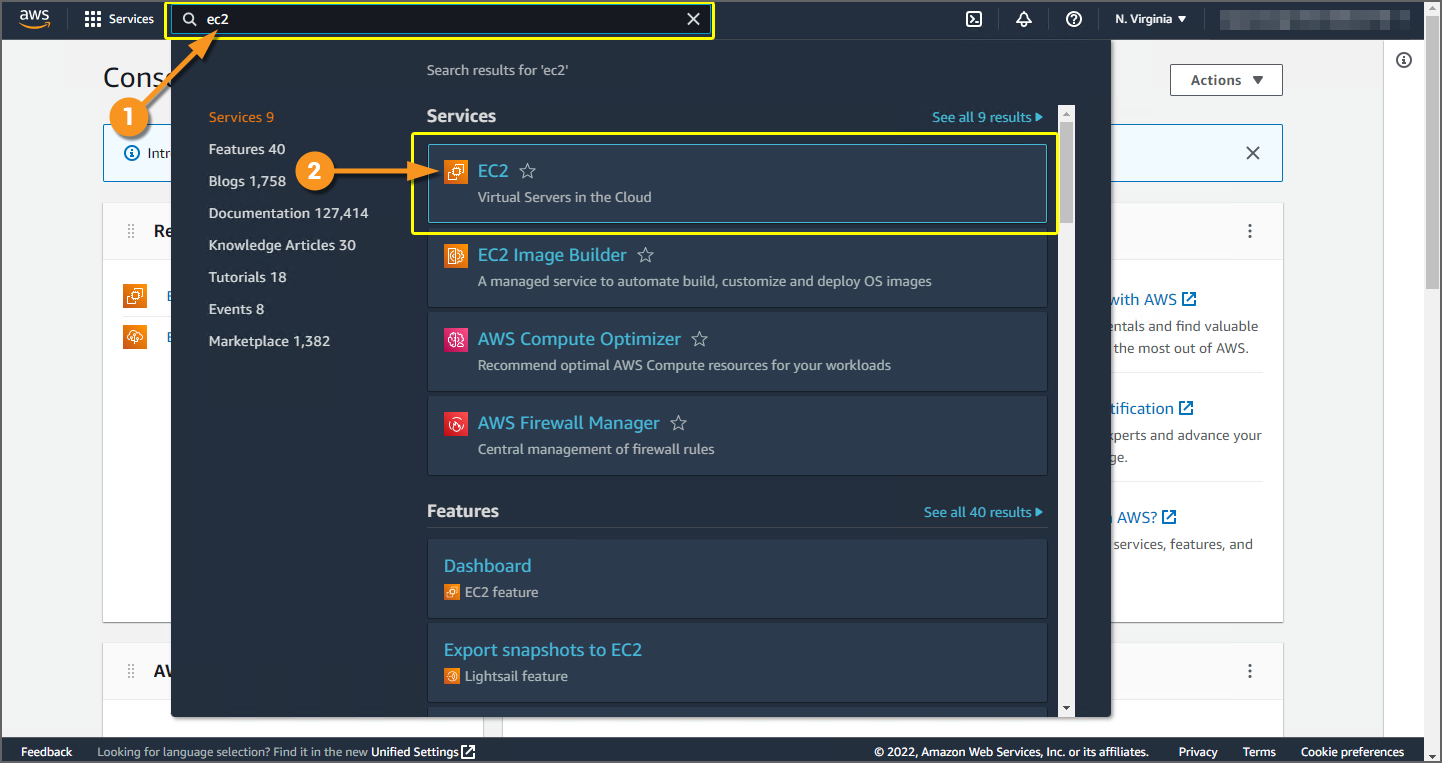Open the Welcome widget three-dot menu

pos(1249,231)
